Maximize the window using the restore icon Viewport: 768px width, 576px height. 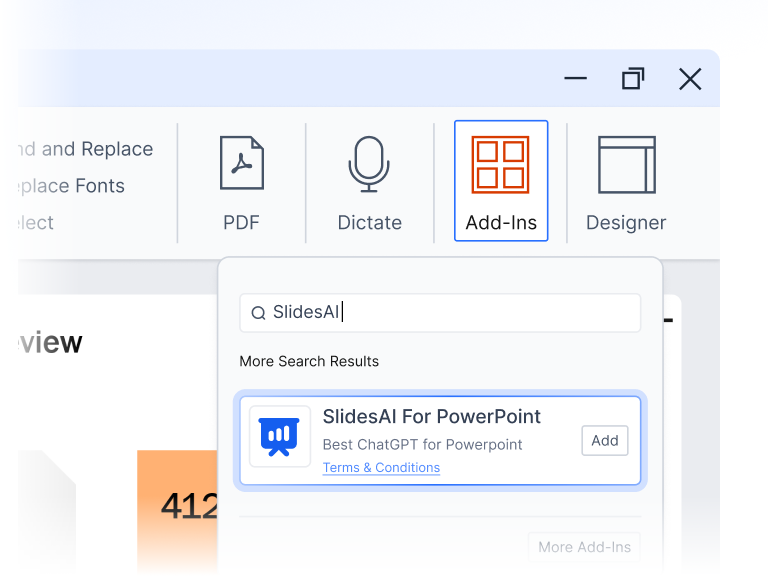point(632,79)
